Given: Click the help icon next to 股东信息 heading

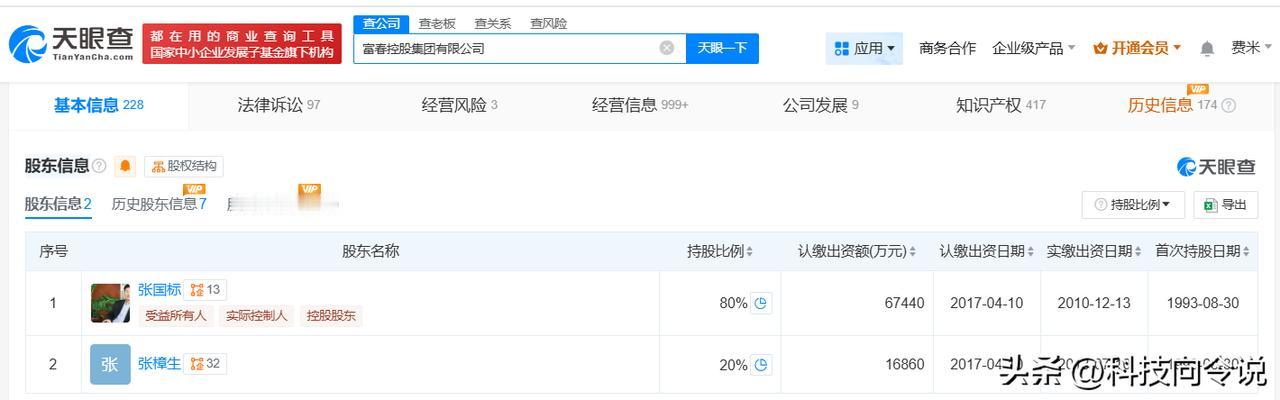Looking at the screenshot, I should click(99, 166).
